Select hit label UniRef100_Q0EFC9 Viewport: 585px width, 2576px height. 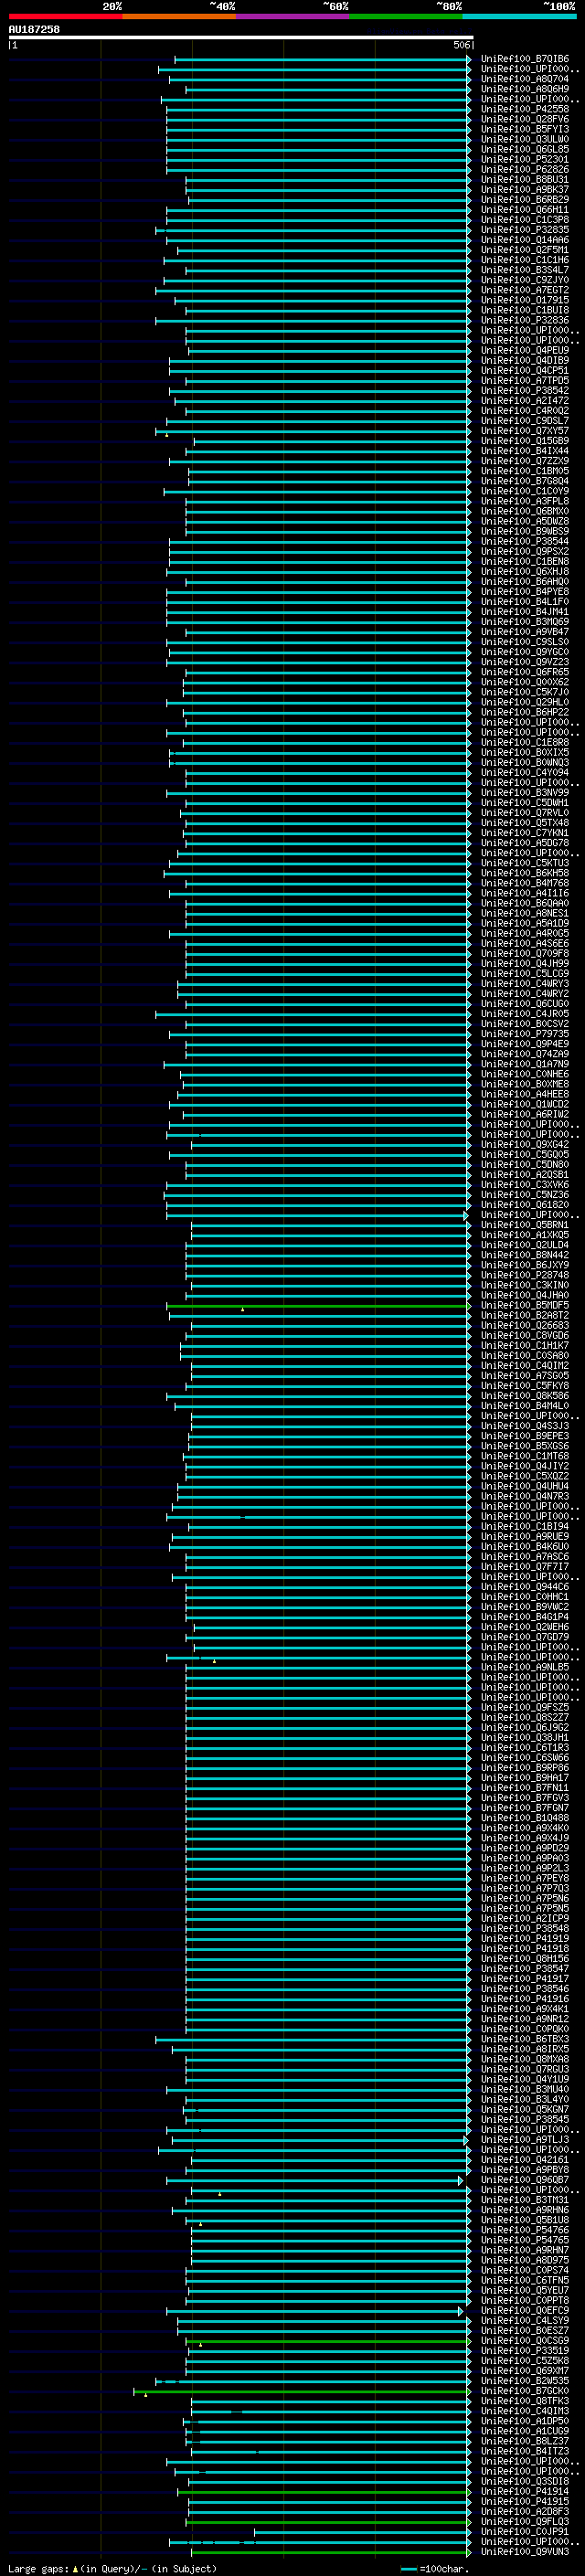[x=525, y=2311]
